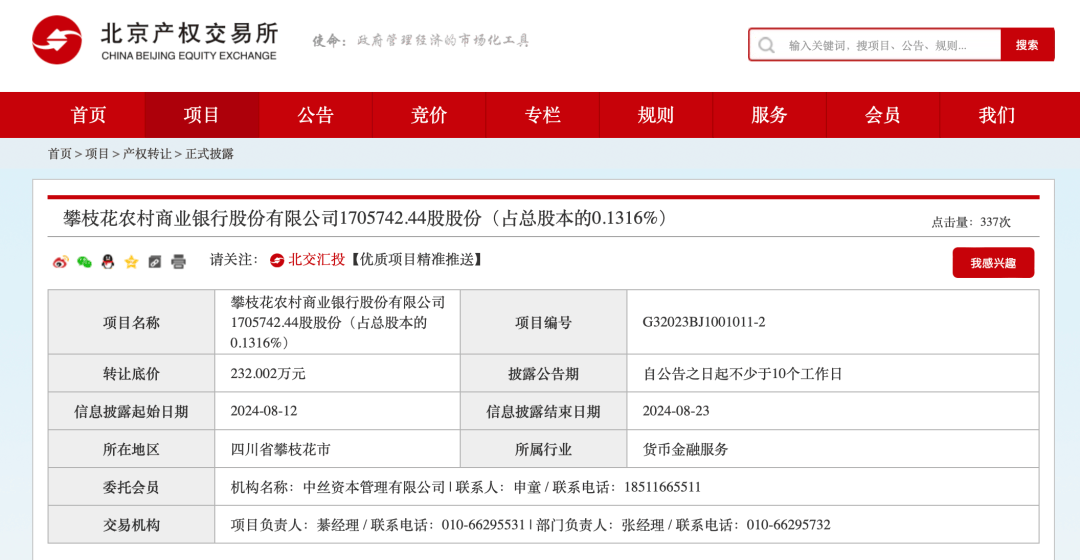Click the page title 攀枝花农村商业银行股份 heading
Viewport: 1080px width, 560px height.
pyautogui.click(x=365, y=218)
